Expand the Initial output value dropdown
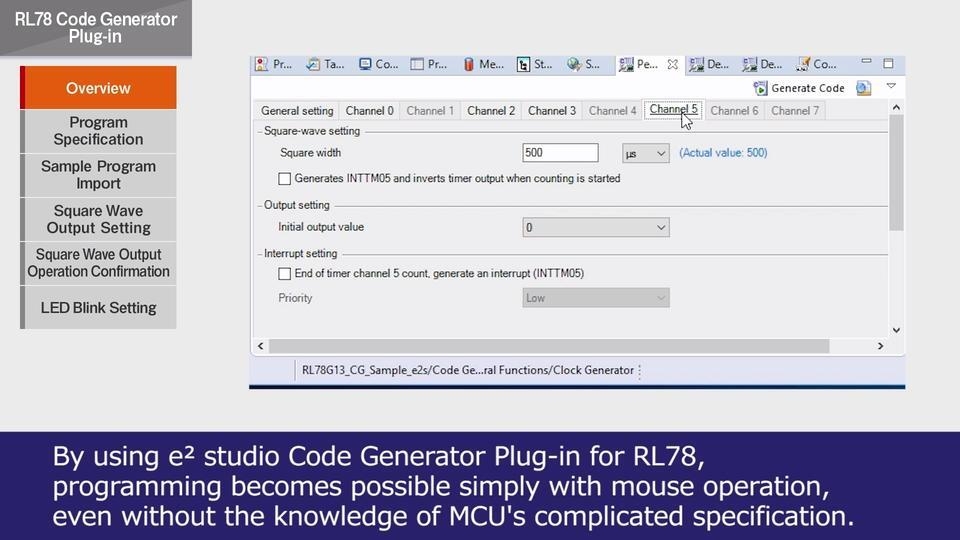Viewport: 960px width, 540px height. pos(596,228)
